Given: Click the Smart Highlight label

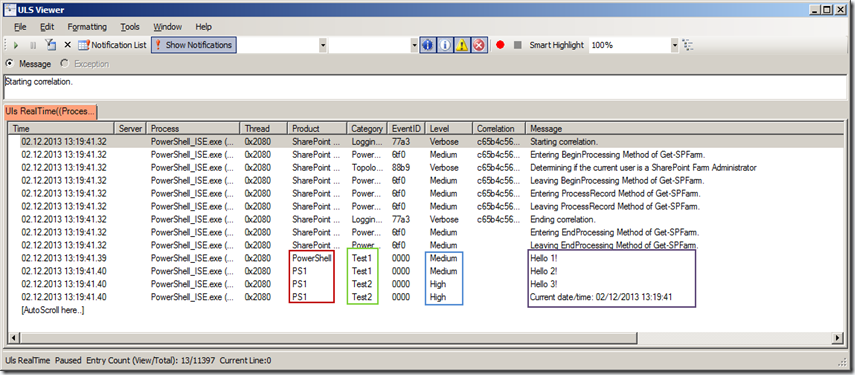Looking at the screenshot, I should point(556,45).
